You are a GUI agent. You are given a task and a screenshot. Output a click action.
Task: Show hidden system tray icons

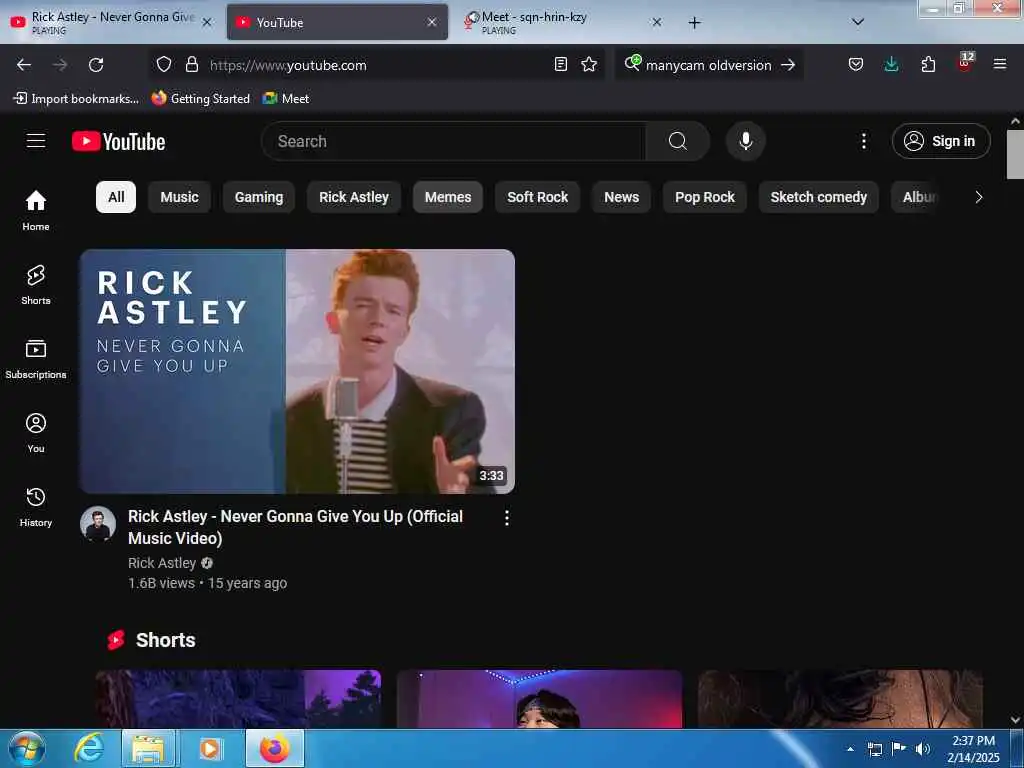[x=850, y=749]
